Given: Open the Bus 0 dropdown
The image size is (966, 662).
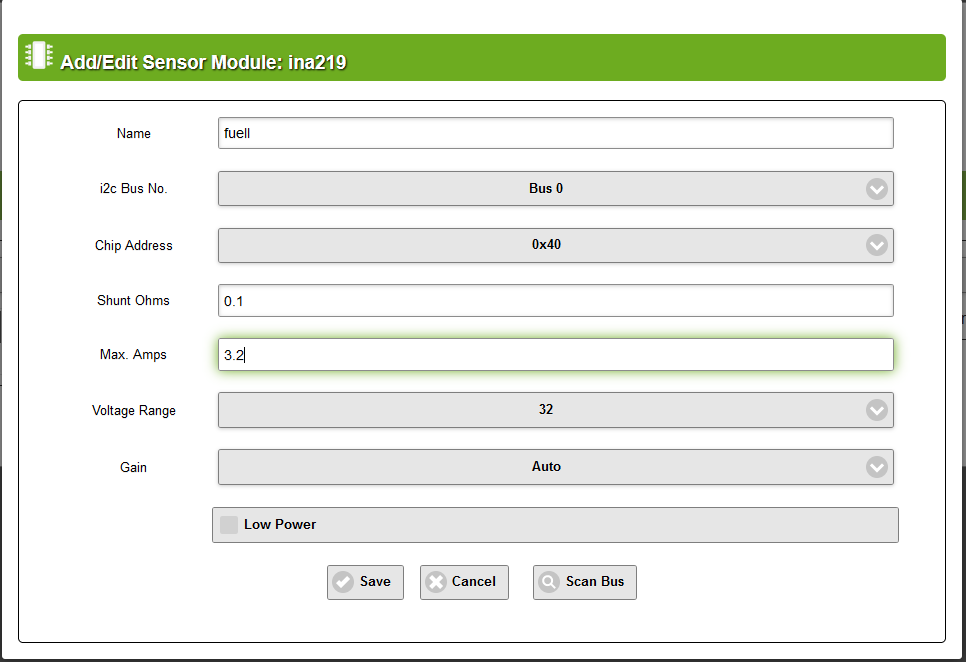Looking at the screenshot, I should 556,188.
